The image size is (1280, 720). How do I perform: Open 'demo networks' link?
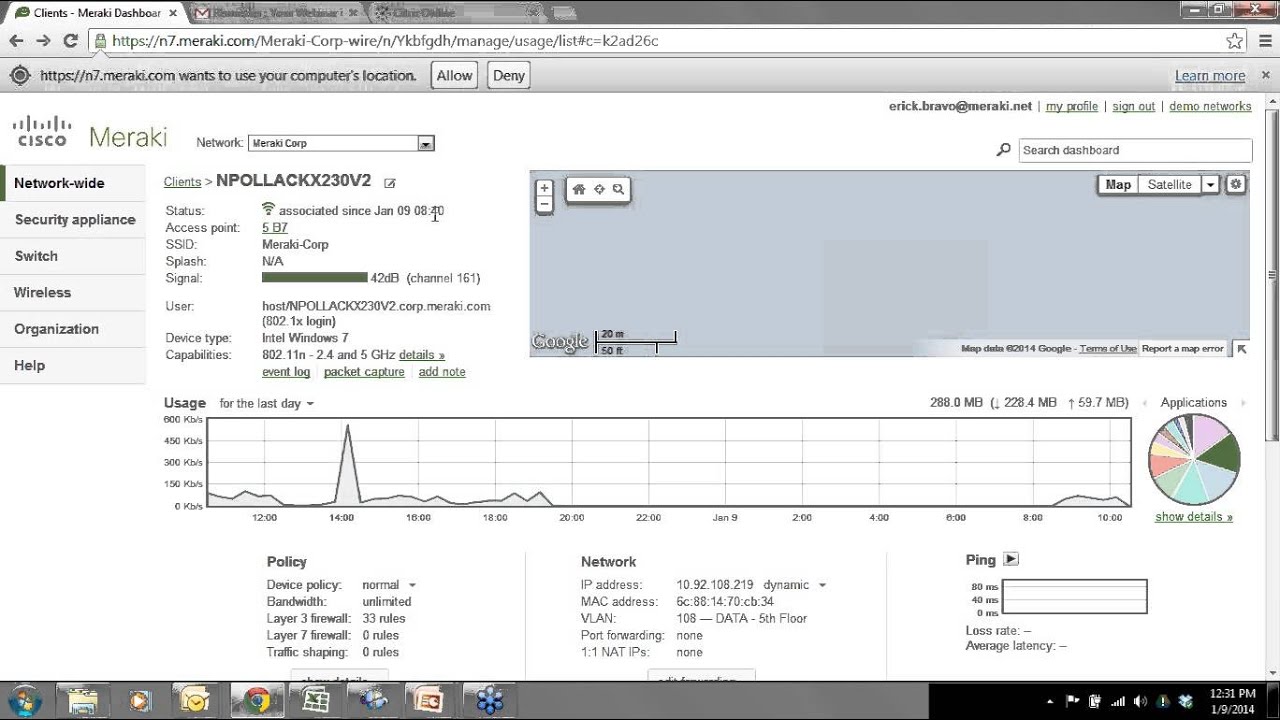click(x=1210, y=106)
